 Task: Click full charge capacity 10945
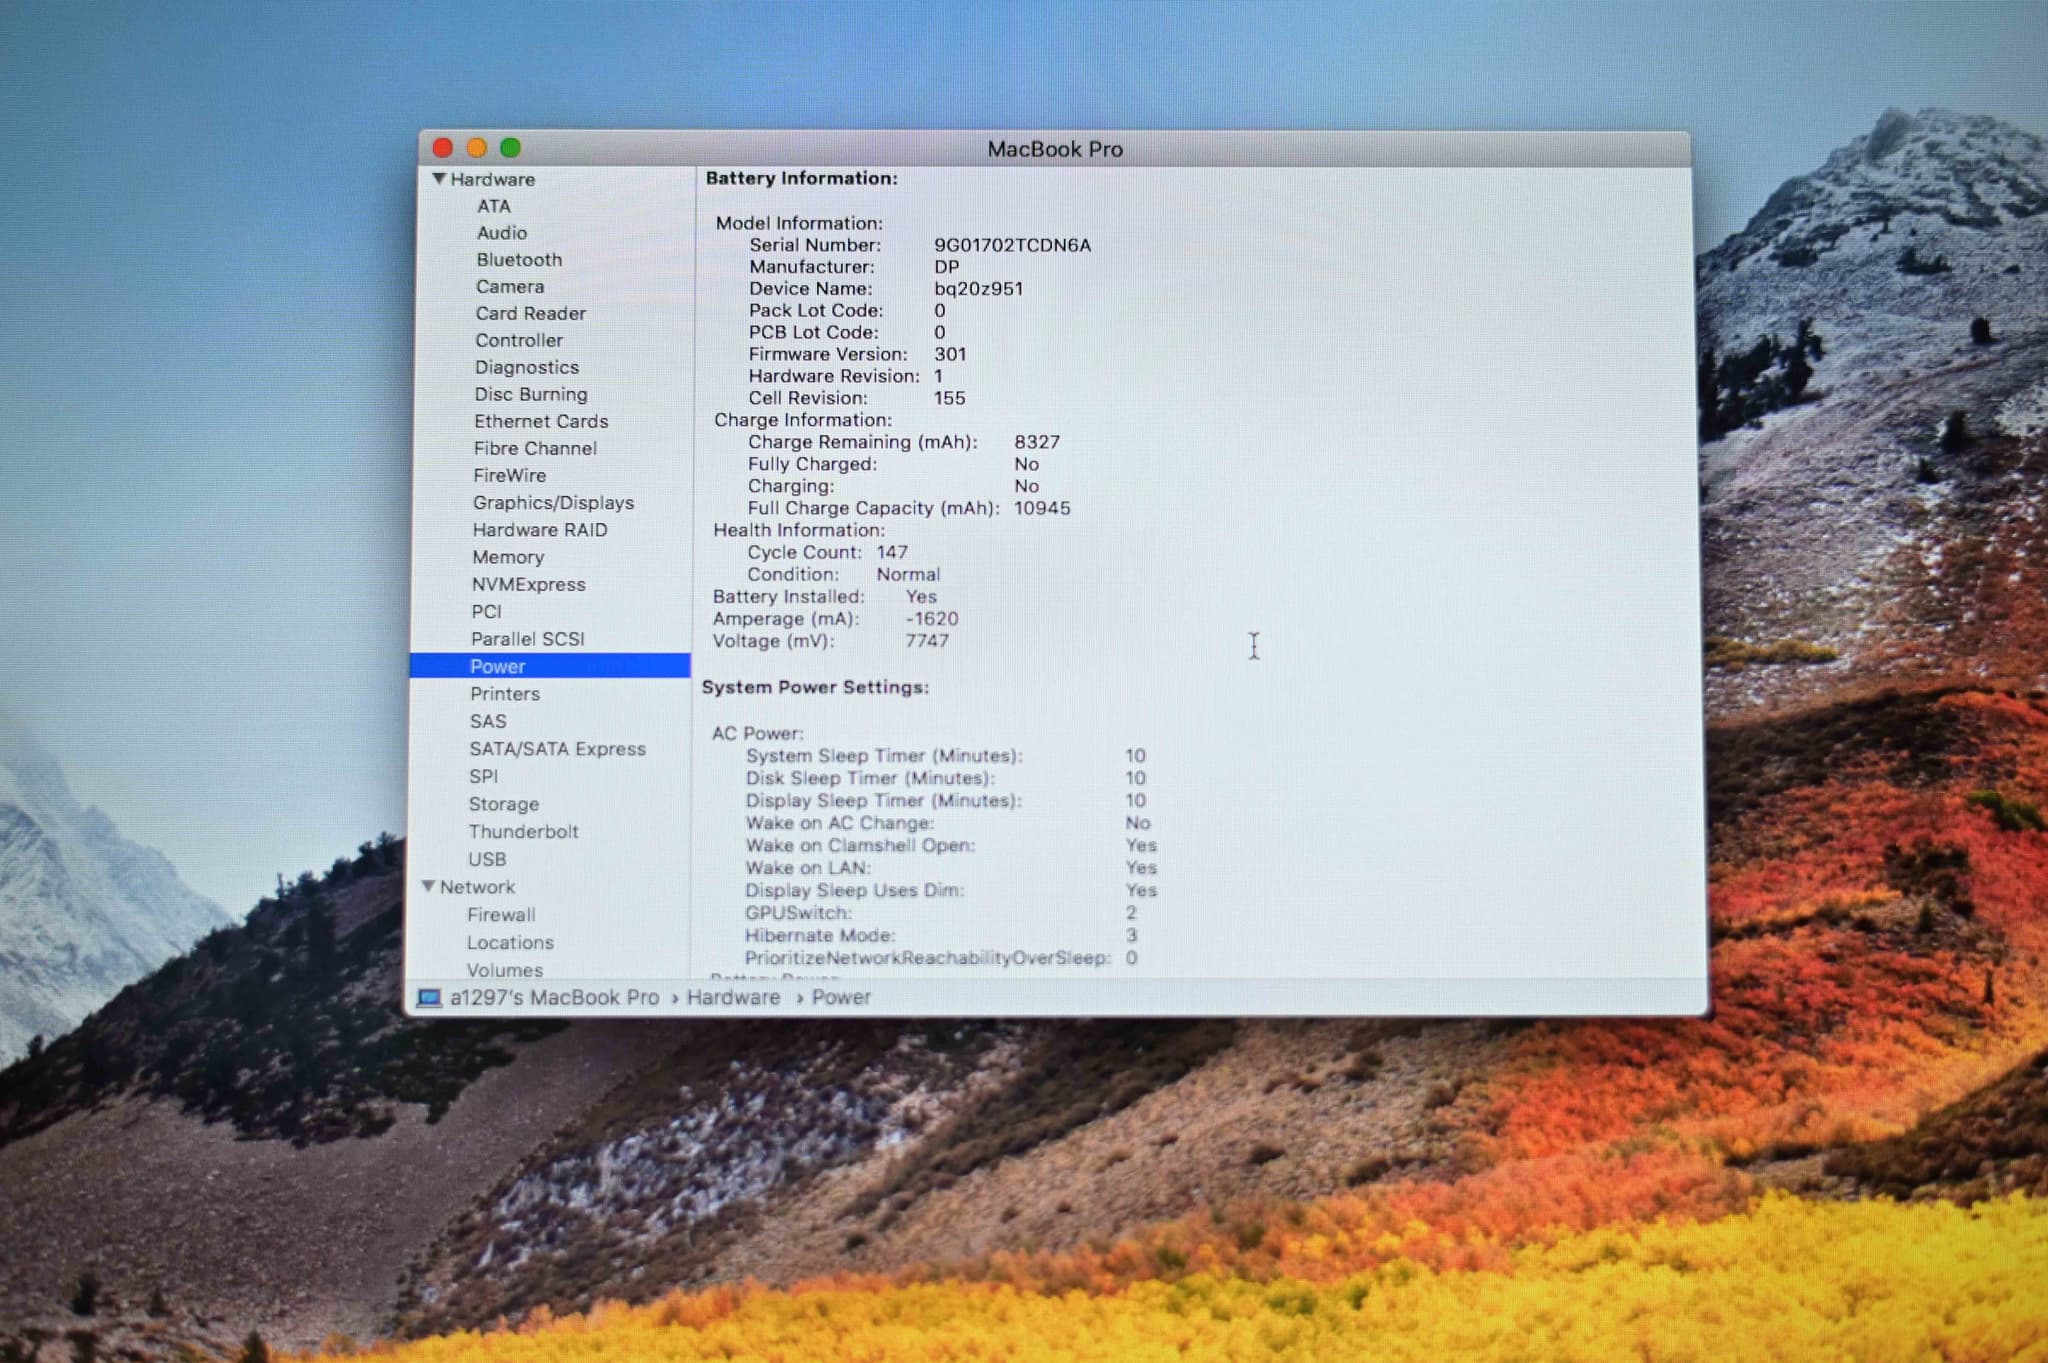[x=1042, y=508]
